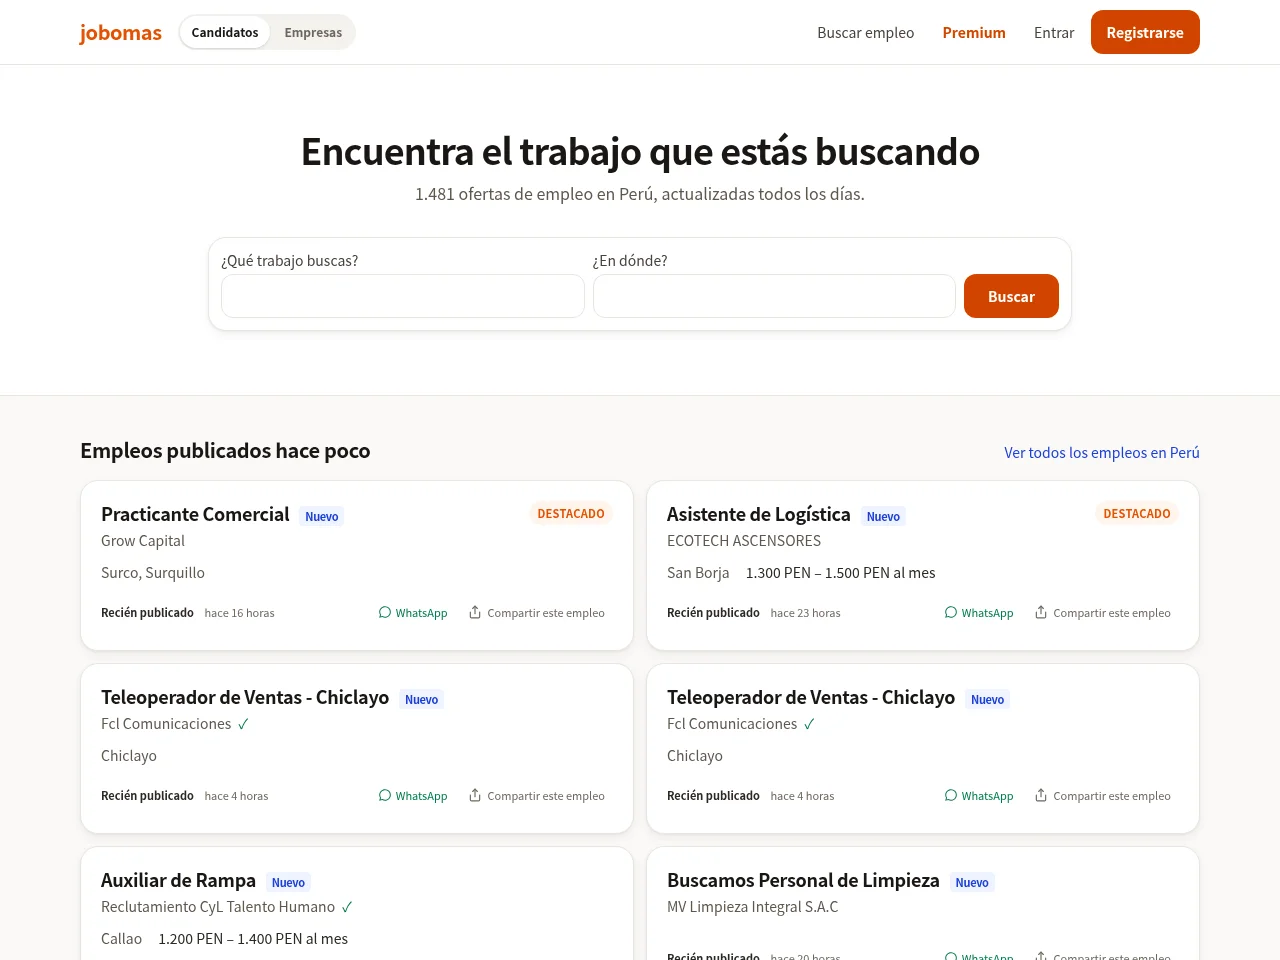Image resolution: width=1280 pixels, height=960 pixels.
Task: Switch to the Candidatos tab
Action: coord(225,32)
